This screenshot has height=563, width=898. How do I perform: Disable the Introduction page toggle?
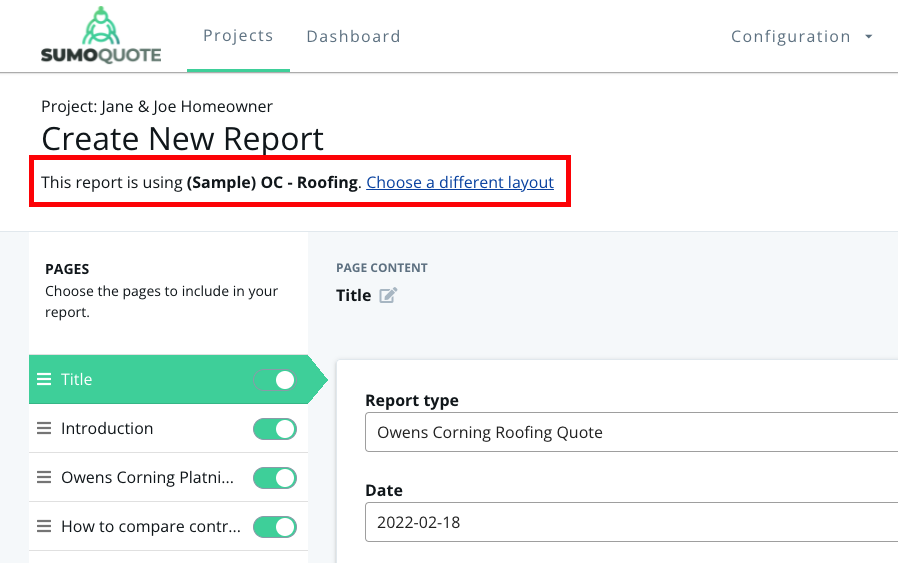(x=275, y=429)
